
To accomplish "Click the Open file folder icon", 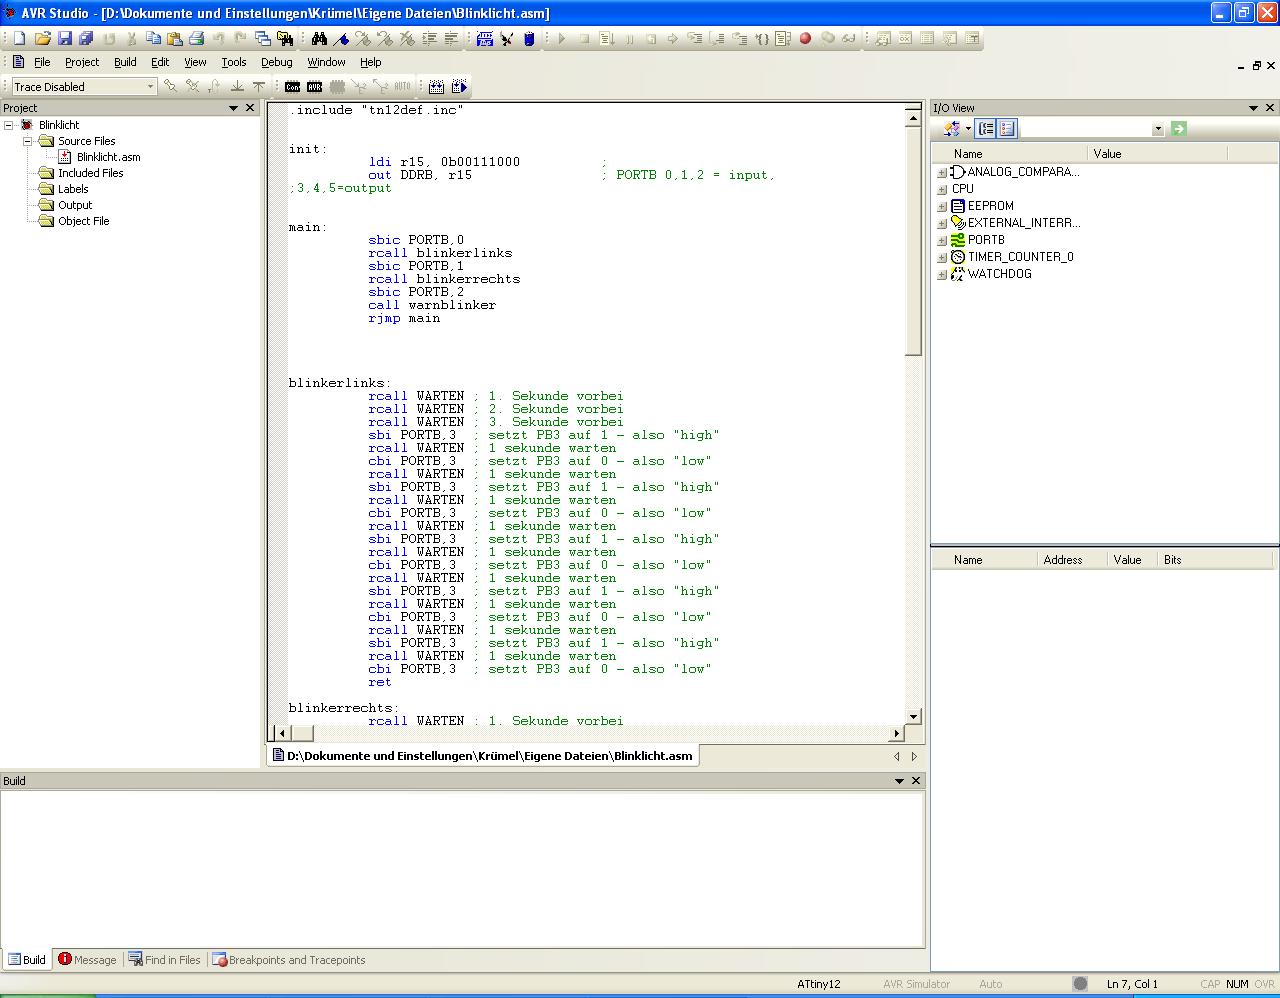I will (42, 39).
